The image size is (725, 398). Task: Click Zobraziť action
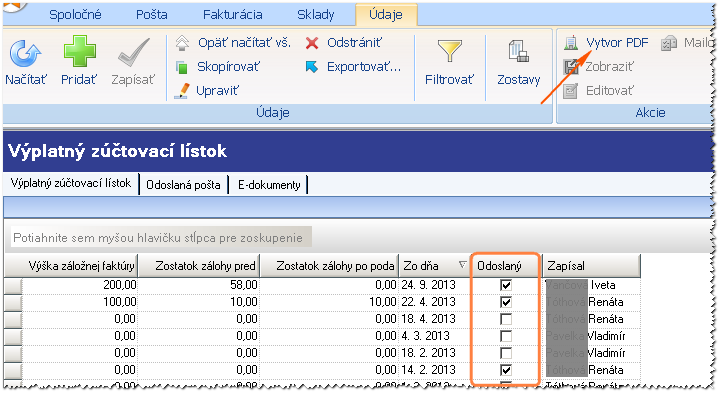598,67
